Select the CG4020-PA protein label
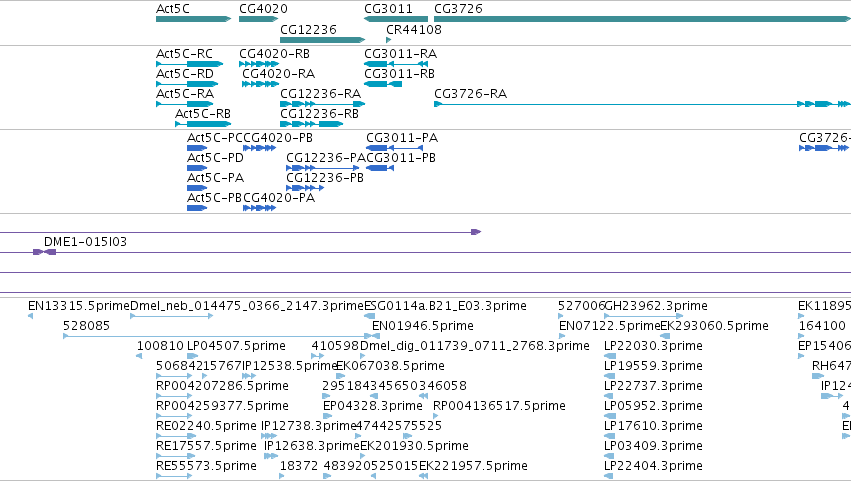Image resolution: width=851 pixels, height=481 pixels. (x=279, y=198)
